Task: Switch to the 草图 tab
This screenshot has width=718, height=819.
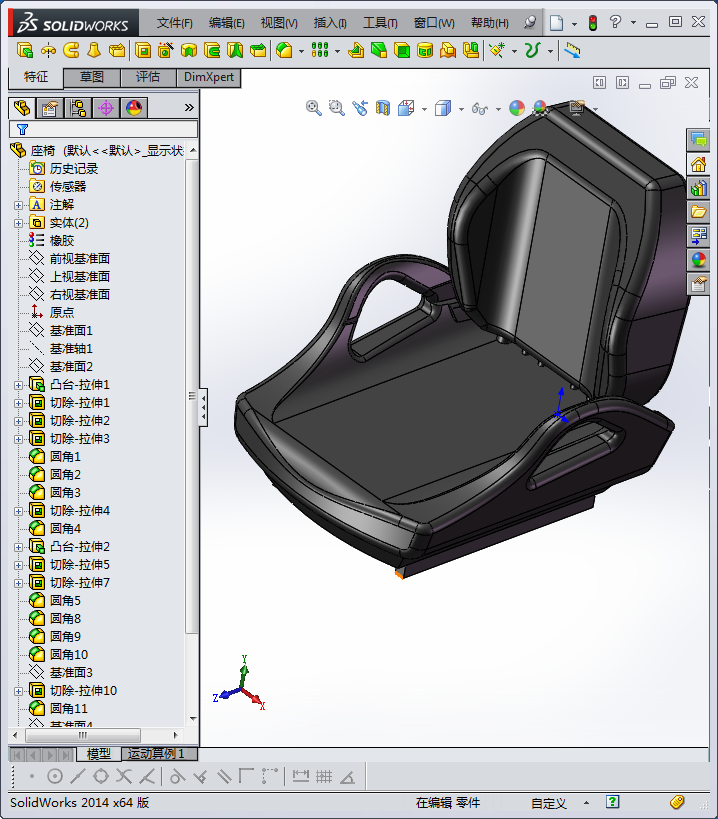Action: click(91, 77)
